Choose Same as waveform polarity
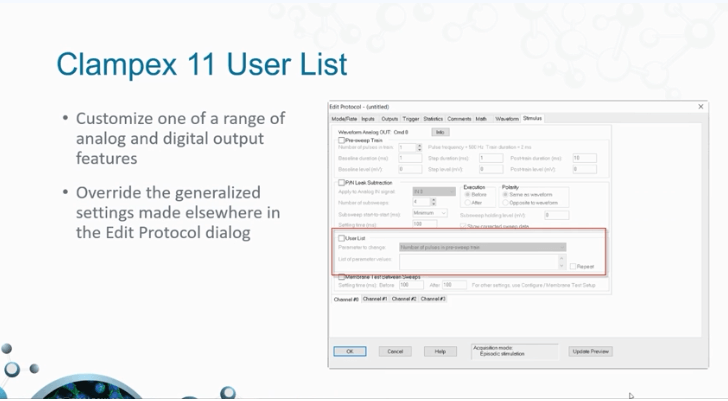Screen dimensions: 728x401 [x=506, y=194]
